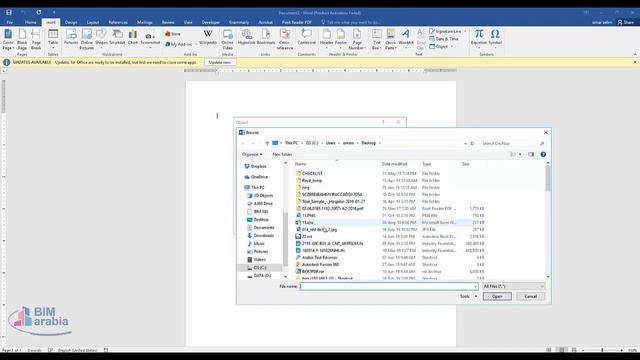Switch to the Home tab

pos(31,22)
